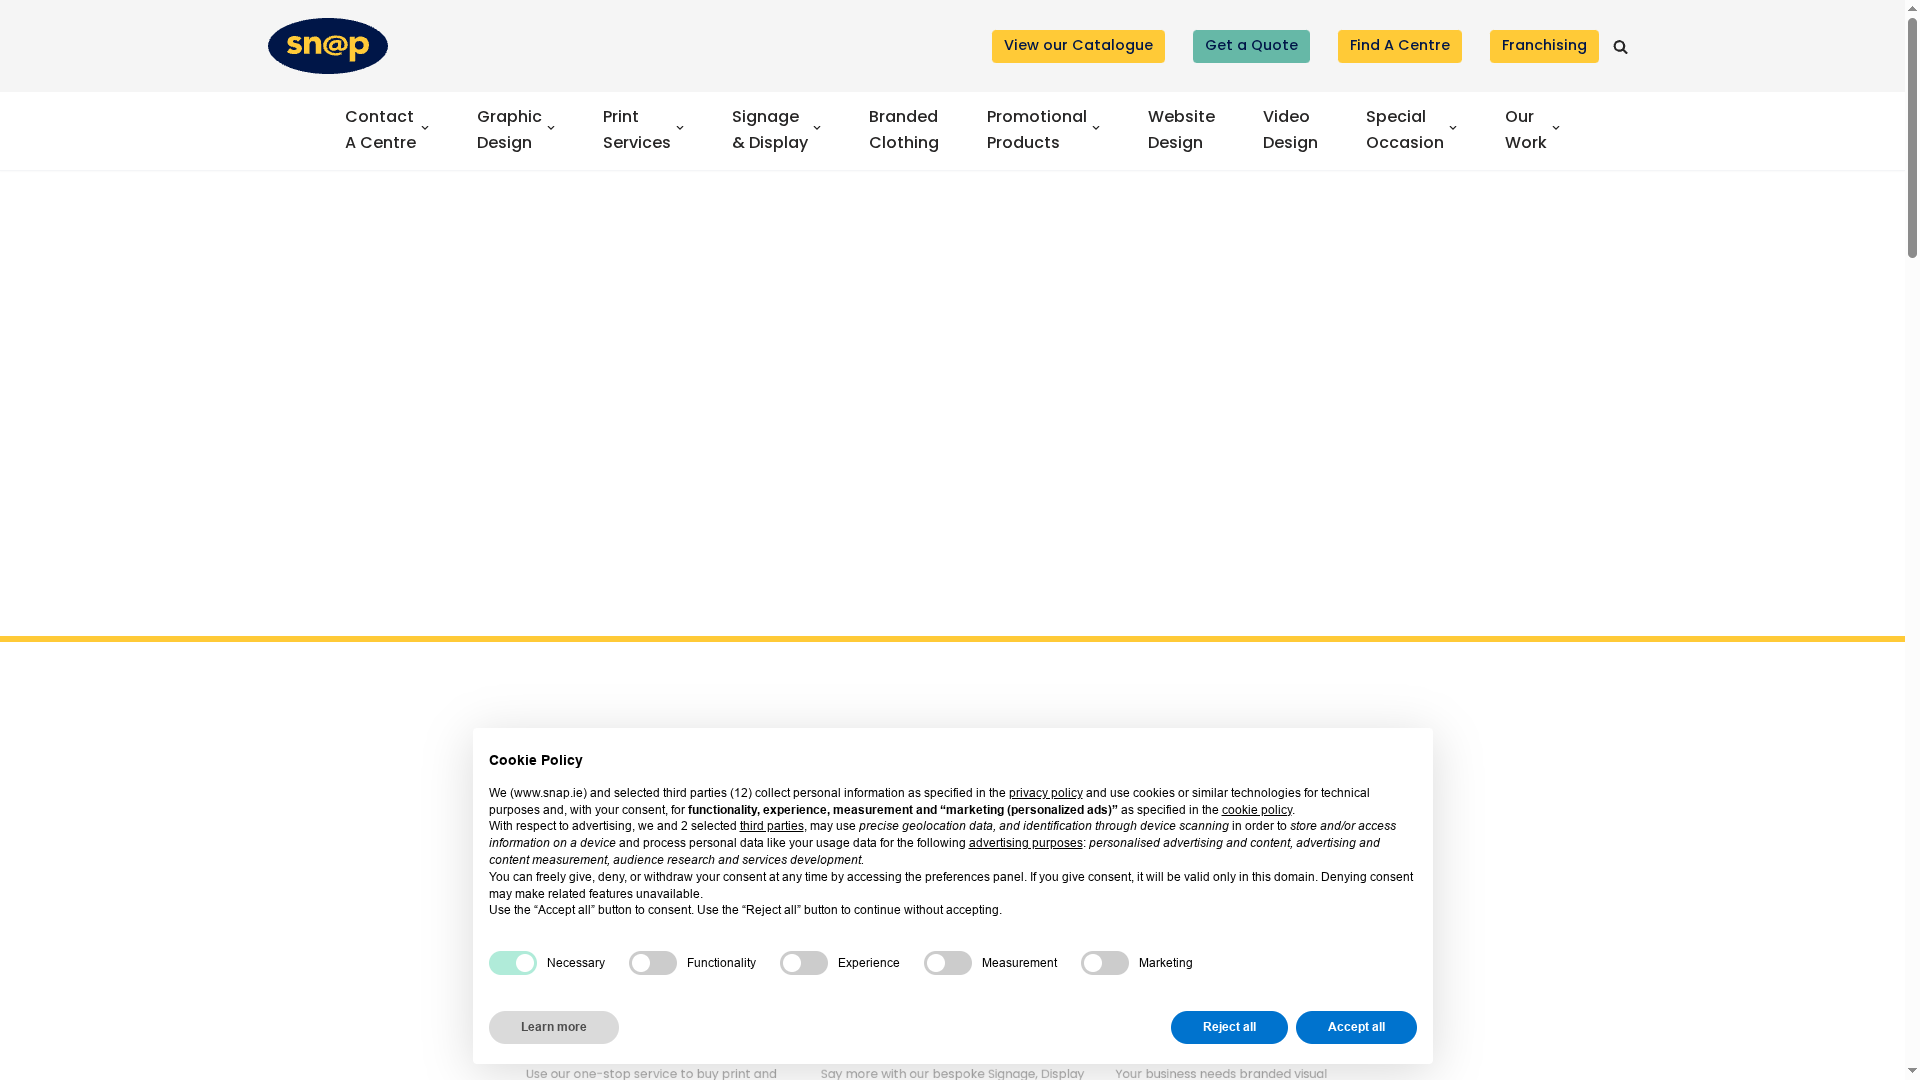The height and width of the screenshot is (1080, 1920).
Task: Open the Branded Clothing menu item
Action: click(x=903, y=129)
